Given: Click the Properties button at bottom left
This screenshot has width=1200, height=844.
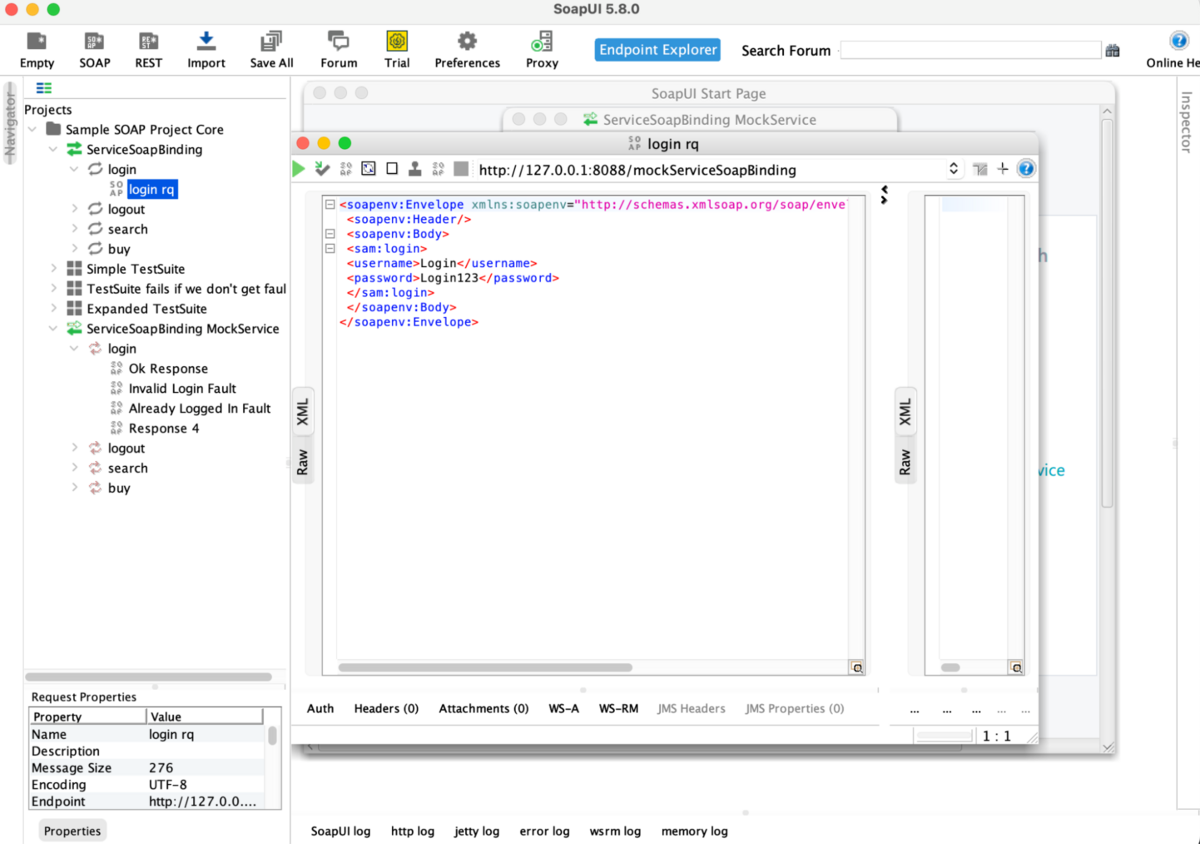Looking at the screenshot, I should (x=72, y=831).
